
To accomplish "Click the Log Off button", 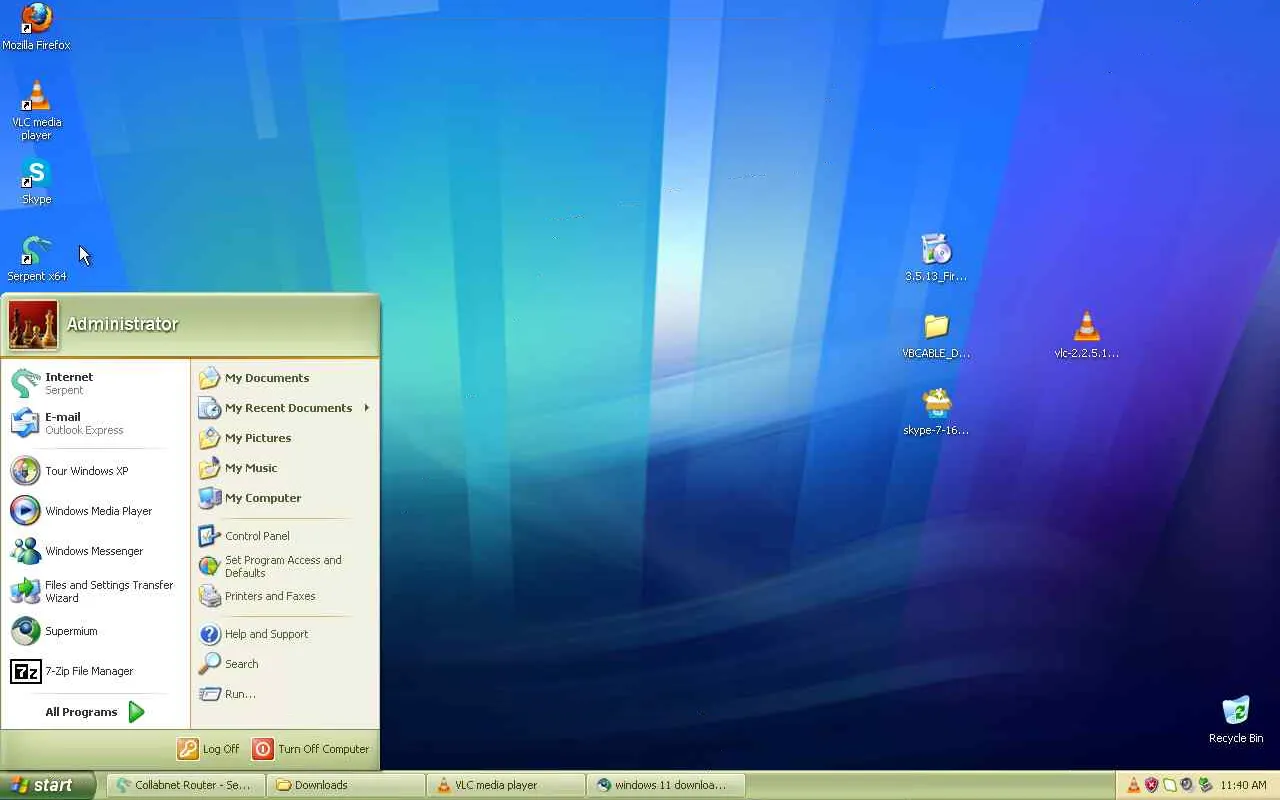I will click(209, 749).
